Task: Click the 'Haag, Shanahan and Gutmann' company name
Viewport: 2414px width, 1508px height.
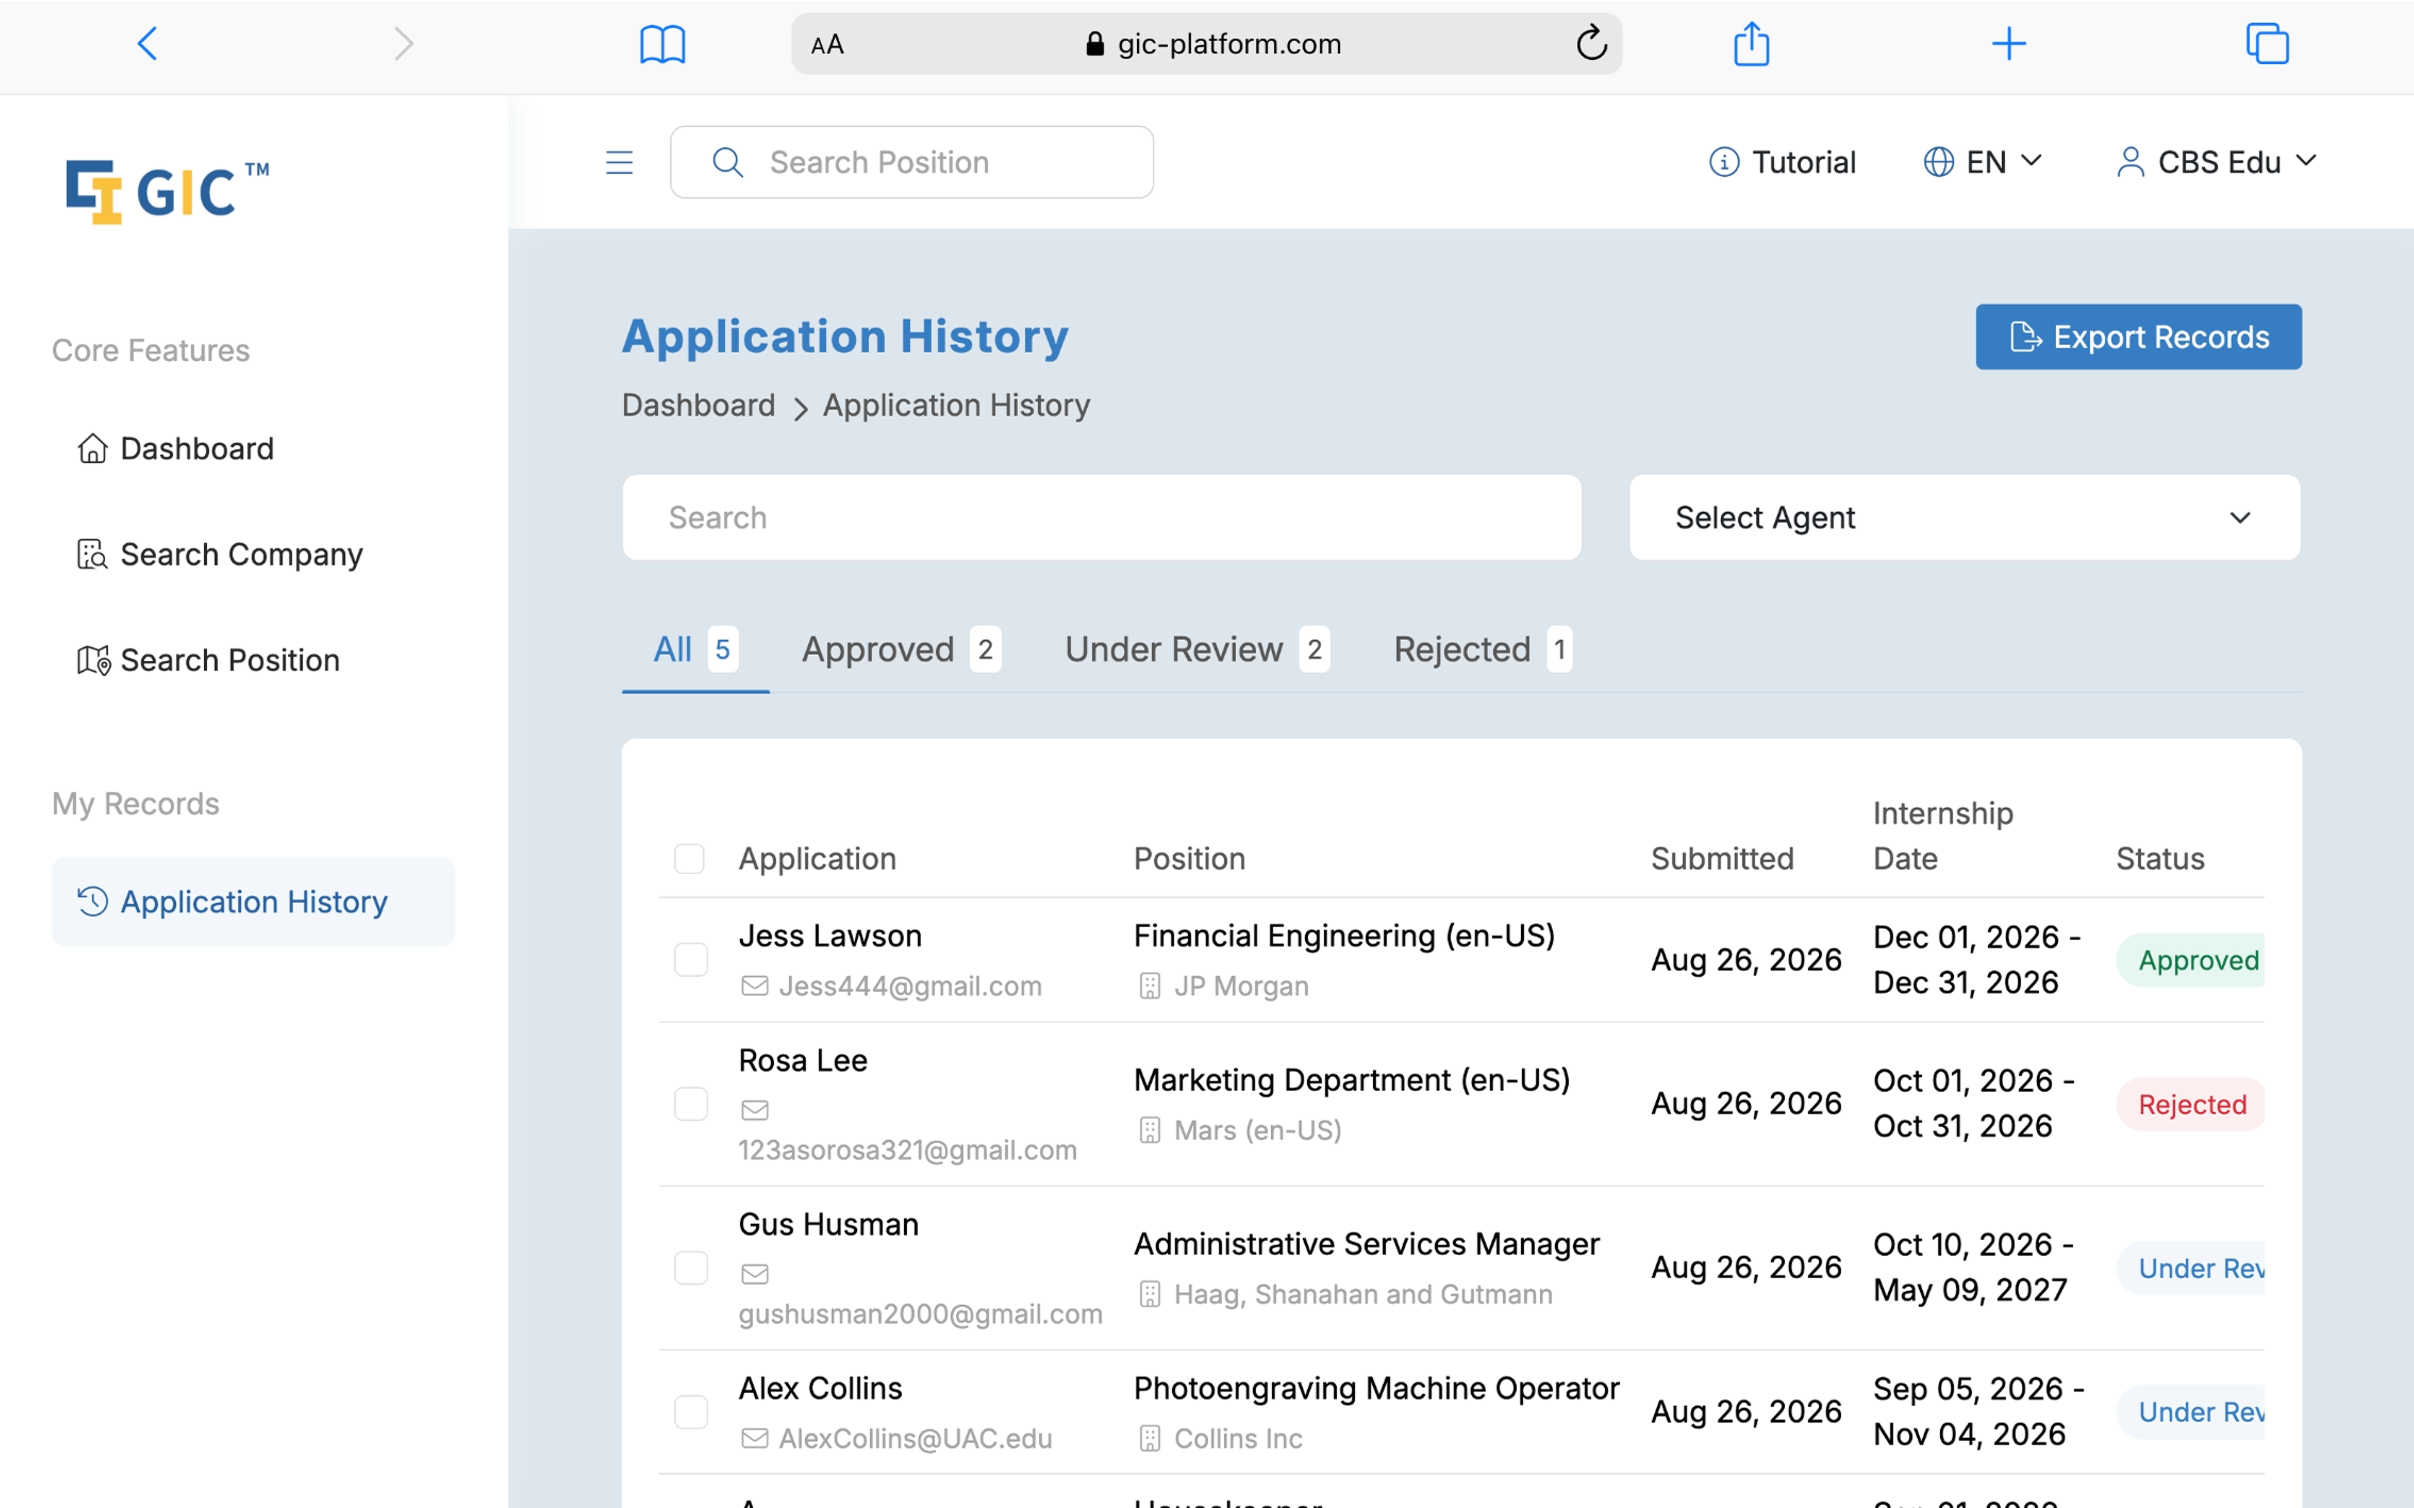Action: (x=1363, y=1294)
